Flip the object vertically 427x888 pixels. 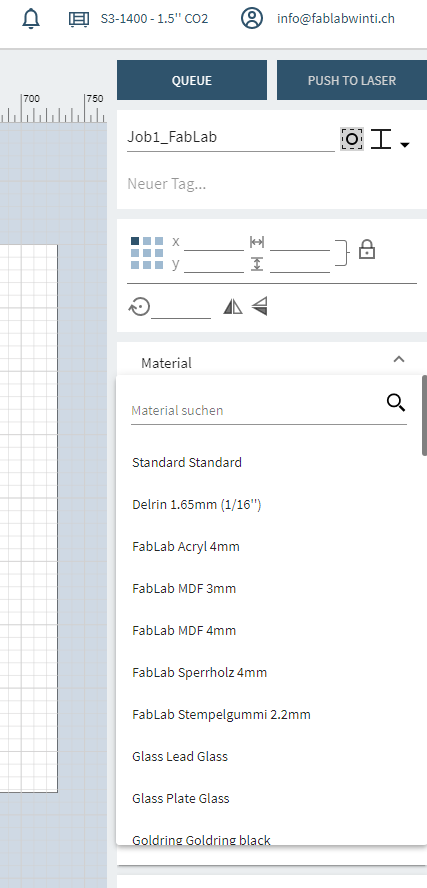[259, 306]
